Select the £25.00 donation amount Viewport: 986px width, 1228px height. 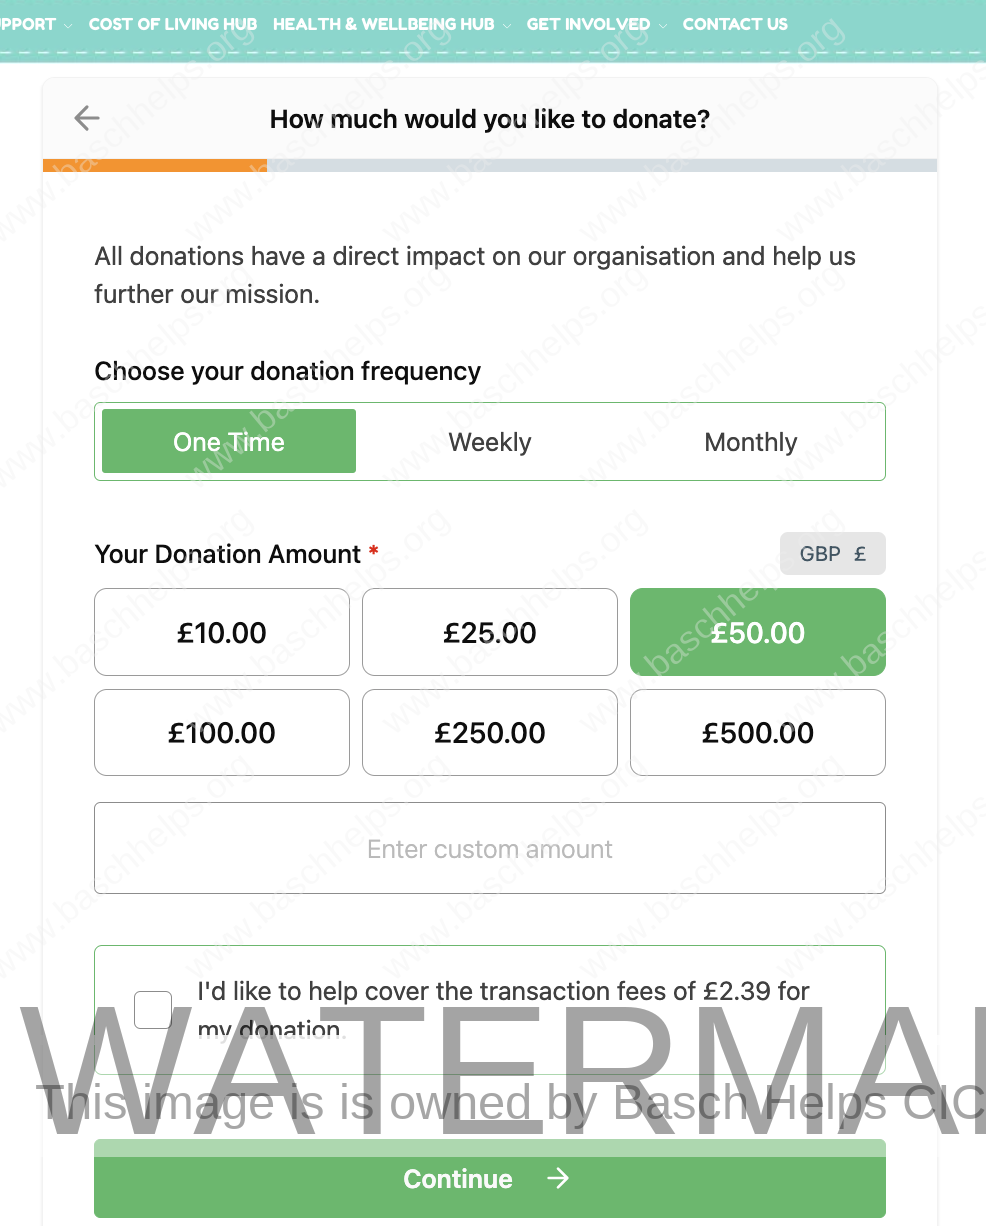490,632
